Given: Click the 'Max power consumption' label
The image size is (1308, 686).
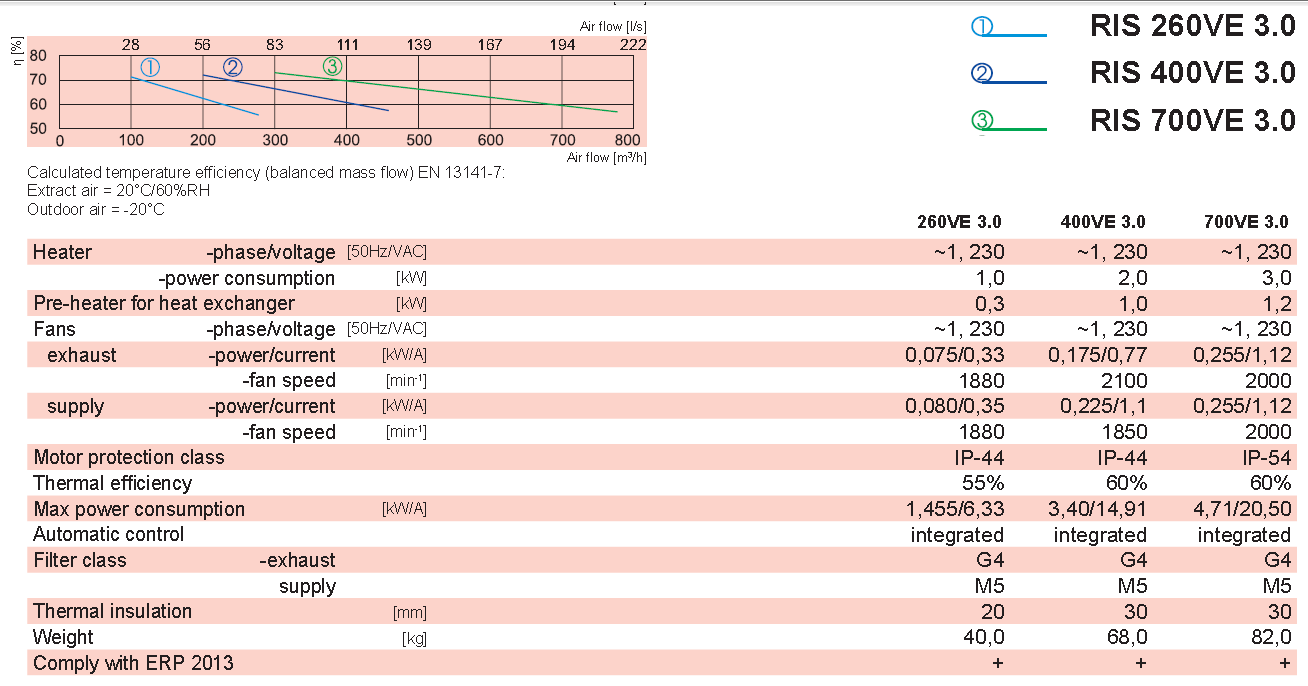Looking at the screenshot, I should tap(139, 509).
